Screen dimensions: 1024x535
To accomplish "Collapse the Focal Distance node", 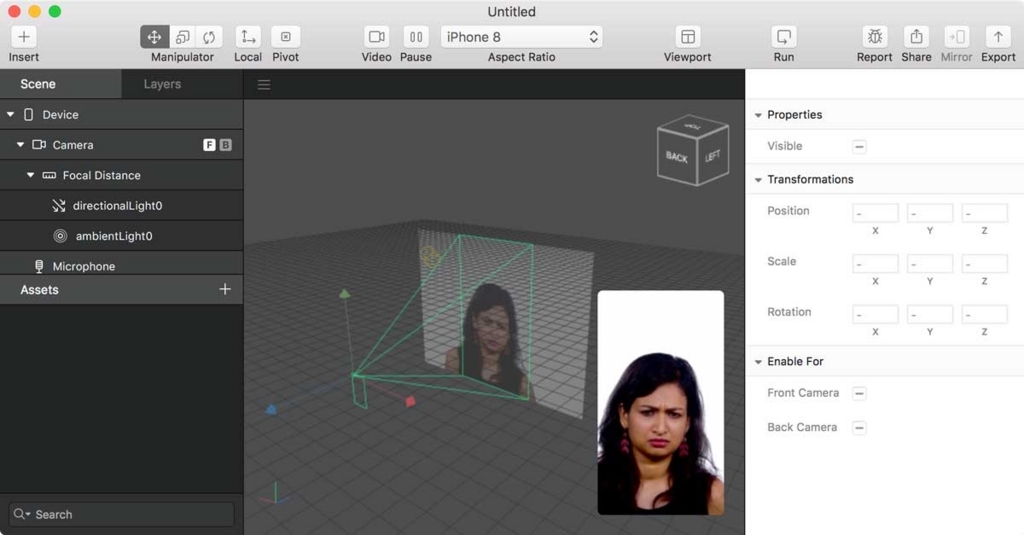I will point(31,175).
